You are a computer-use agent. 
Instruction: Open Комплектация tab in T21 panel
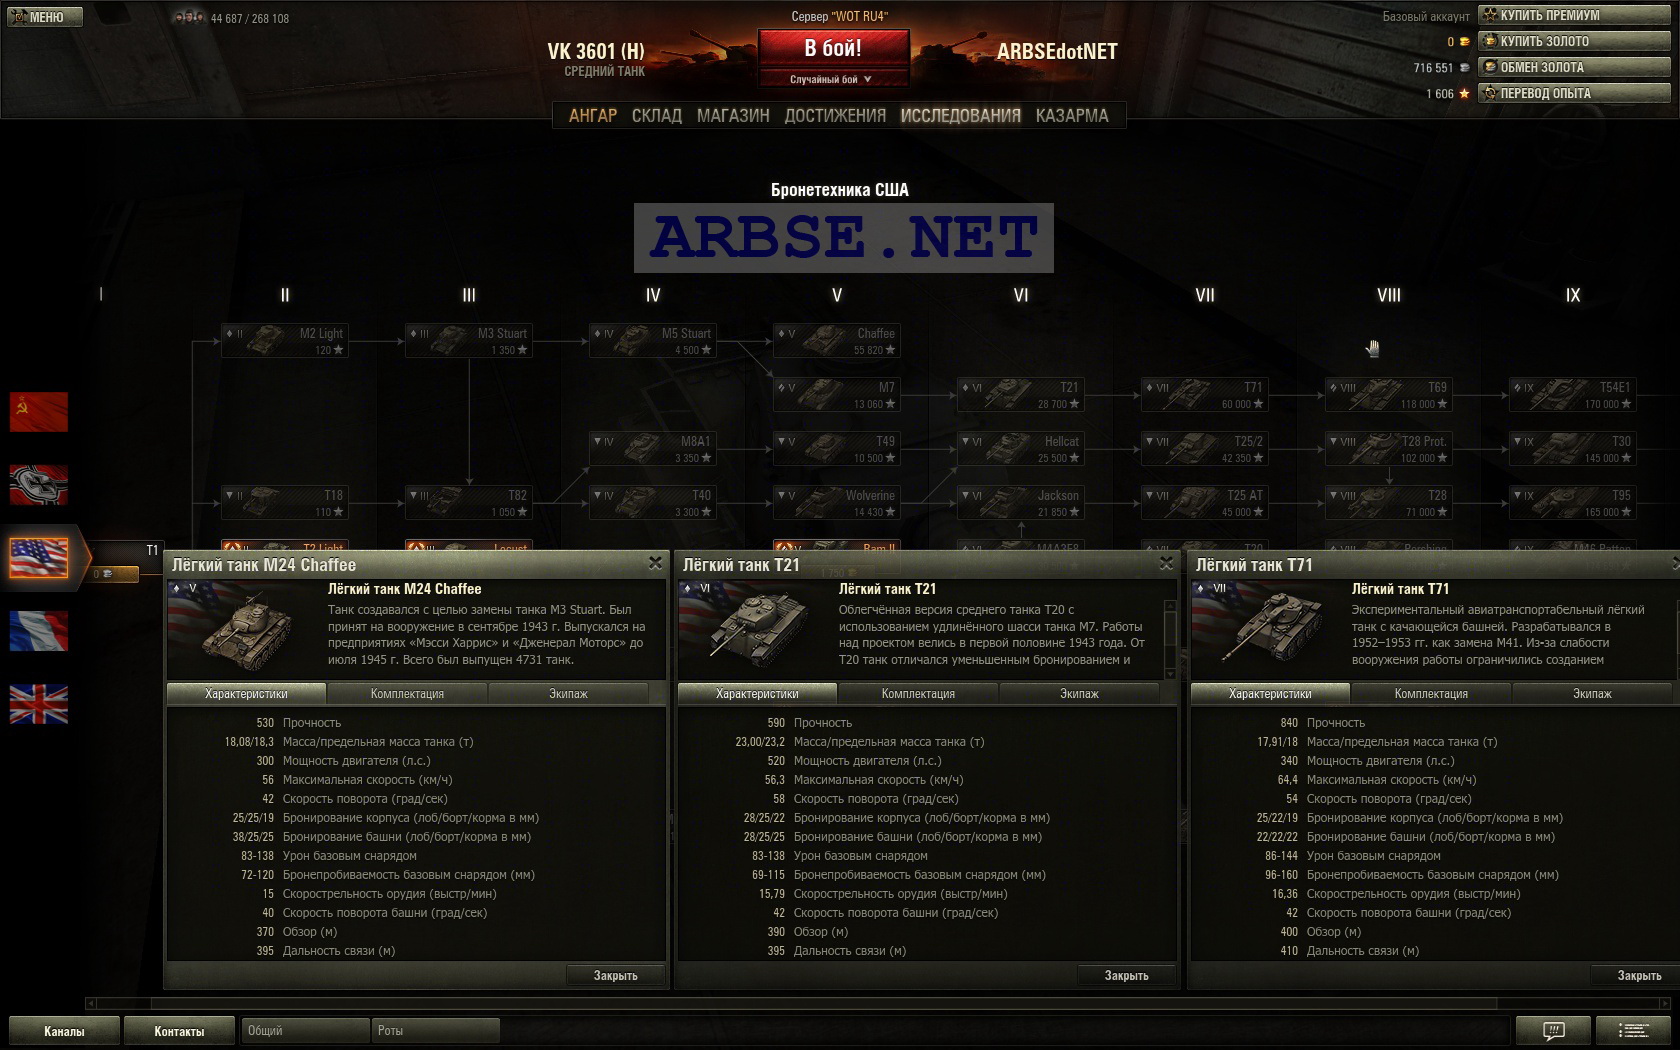pos(918,694)
